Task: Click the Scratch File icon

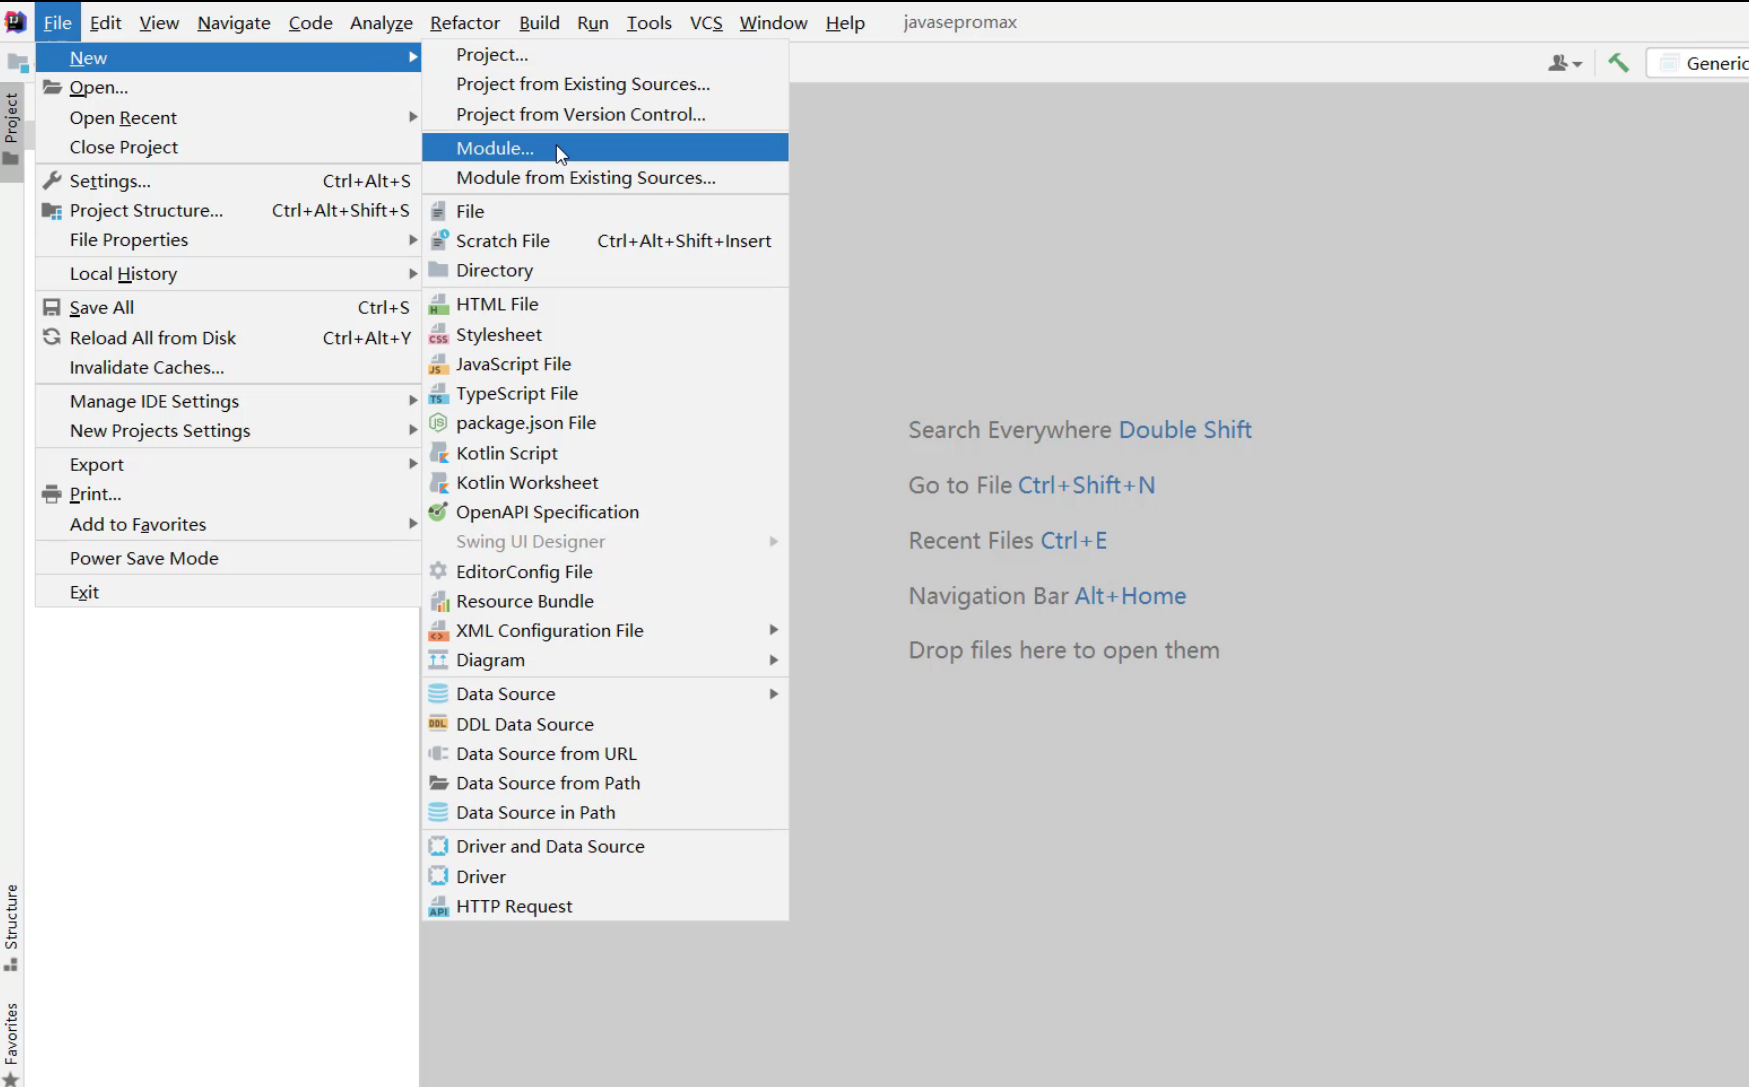Action: pos(438,241)
